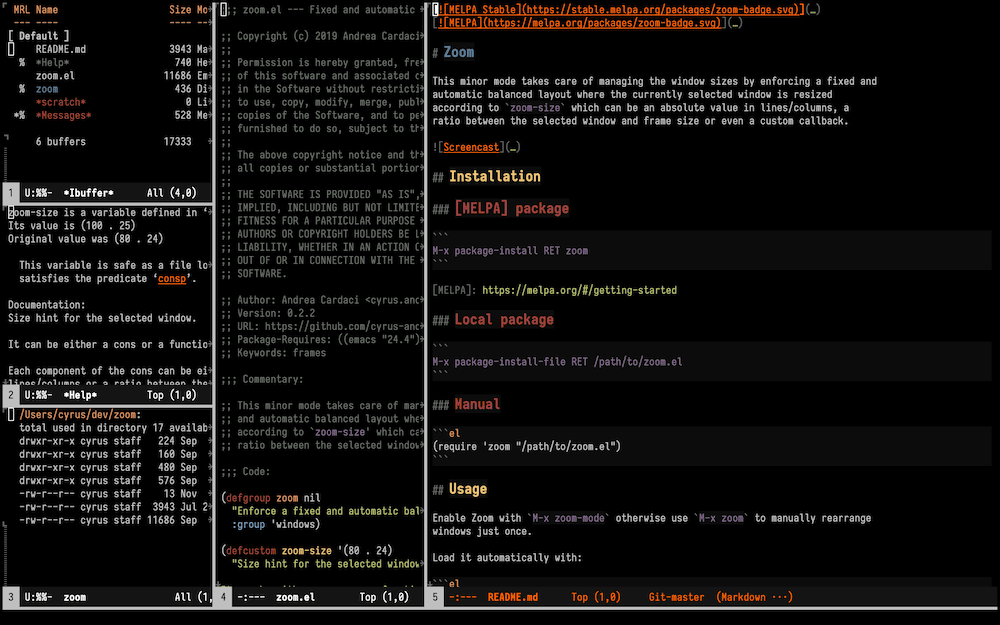
Task: Click the '(defcustom zoom-size' line in zoom.el
Action: 307,550
